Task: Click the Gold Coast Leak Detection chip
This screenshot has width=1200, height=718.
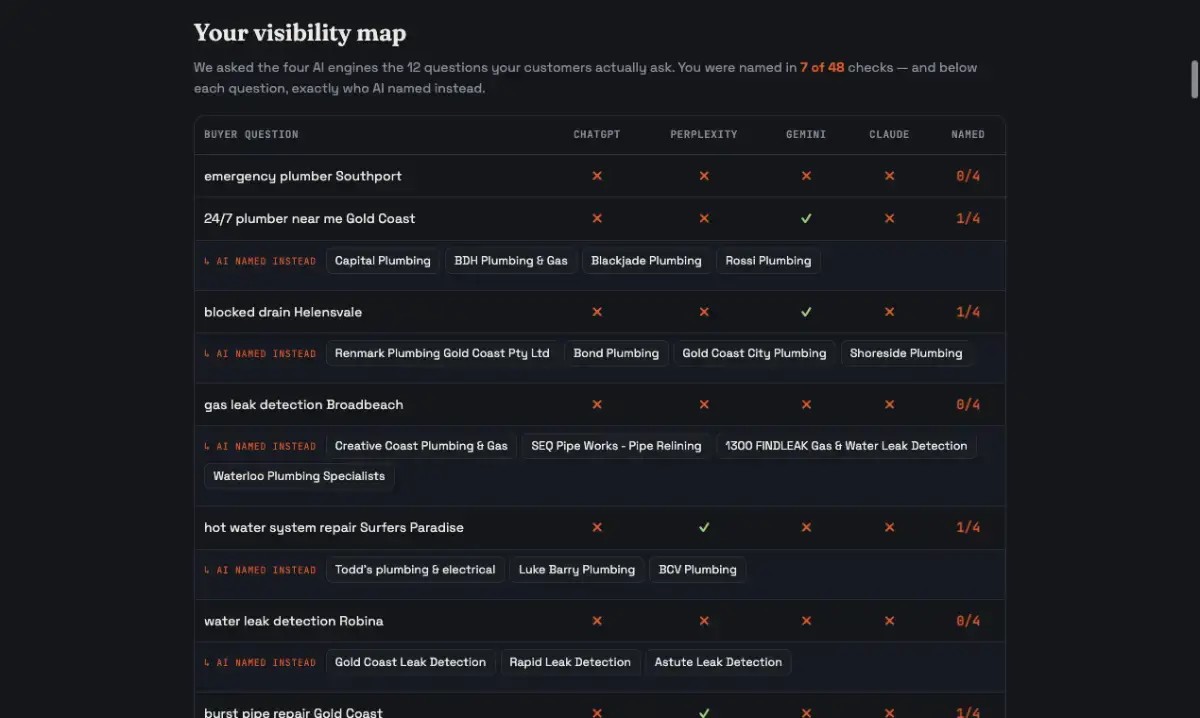Action: click(x=410, y=662)
